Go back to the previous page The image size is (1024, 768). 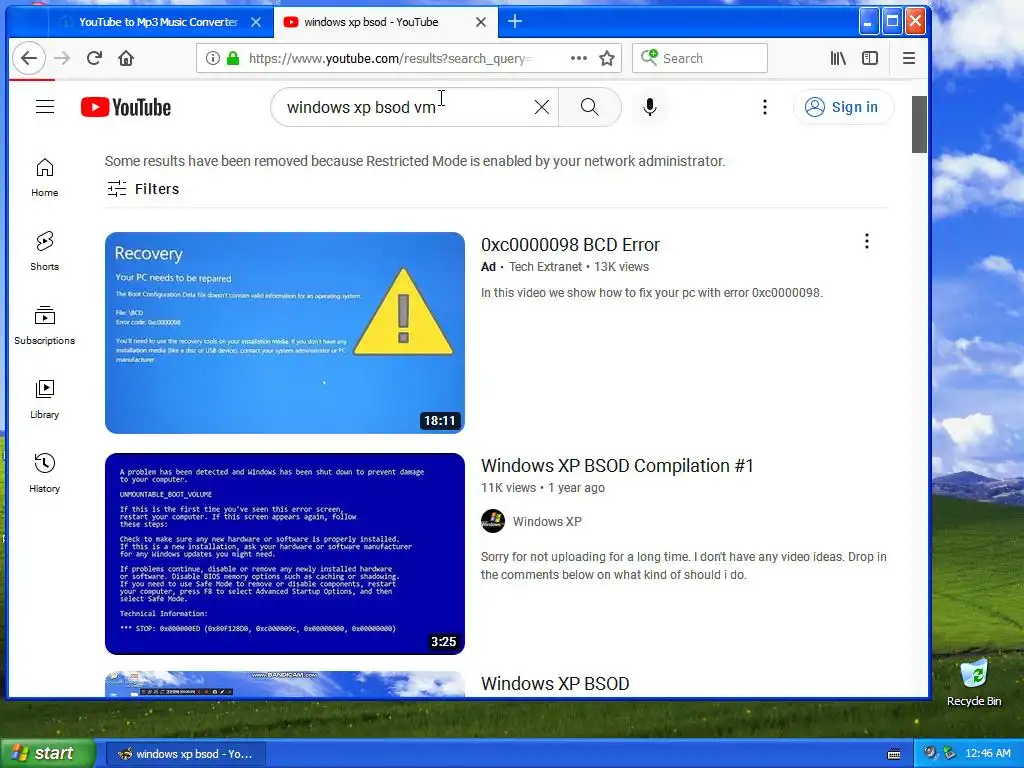(29, 58)
